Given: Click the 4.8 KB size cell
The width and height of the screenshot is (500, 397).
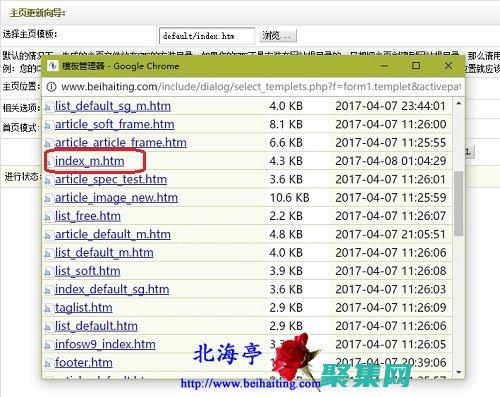Looking at the screenshot, I should click(286, 234).
